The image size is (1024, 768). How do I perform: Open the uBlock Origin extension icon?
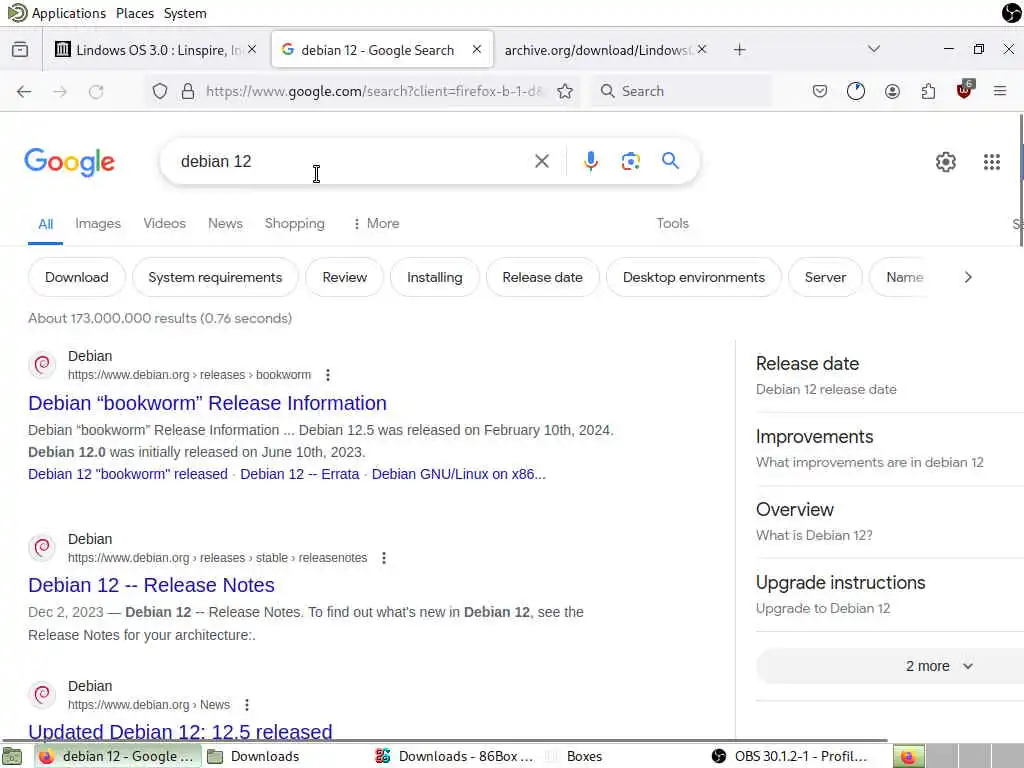tap(965, 90)
